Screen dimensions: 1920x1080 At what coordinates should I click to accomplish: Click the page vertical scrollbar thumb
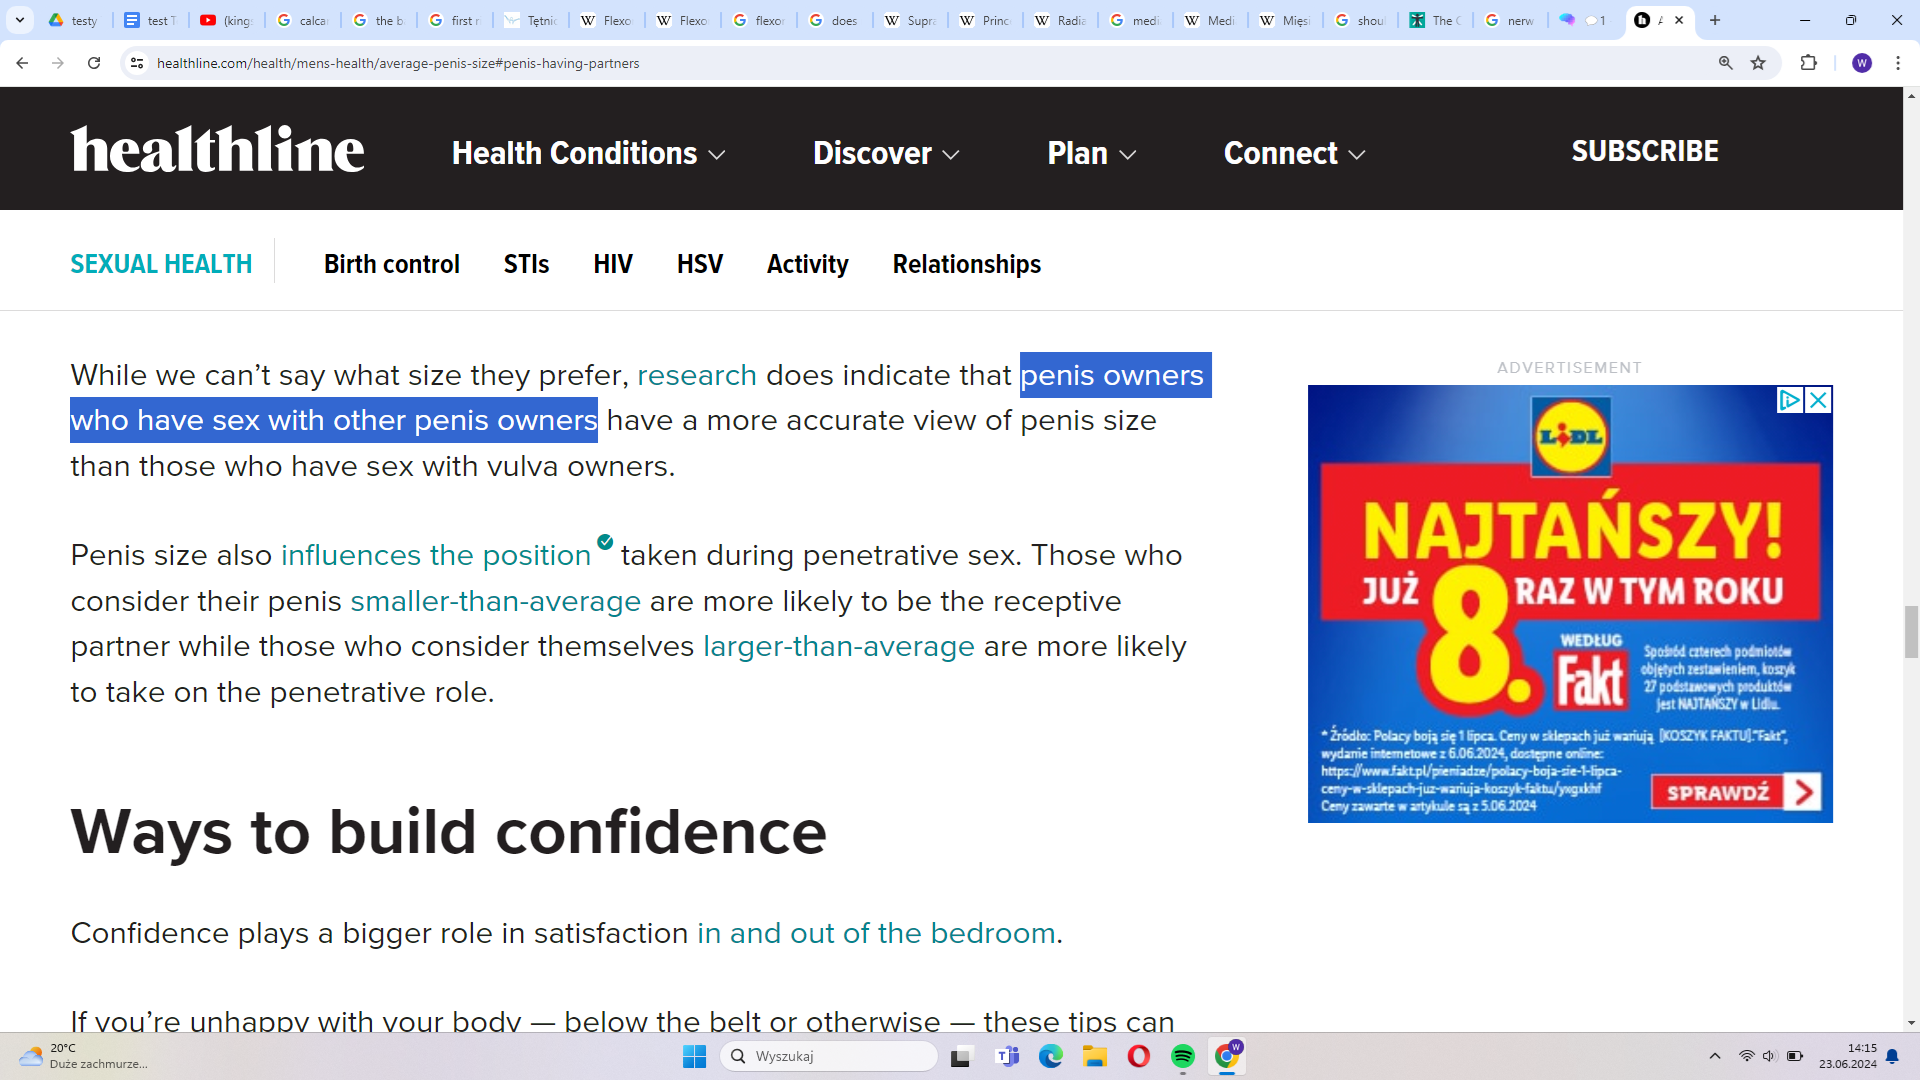(1911, 632)
